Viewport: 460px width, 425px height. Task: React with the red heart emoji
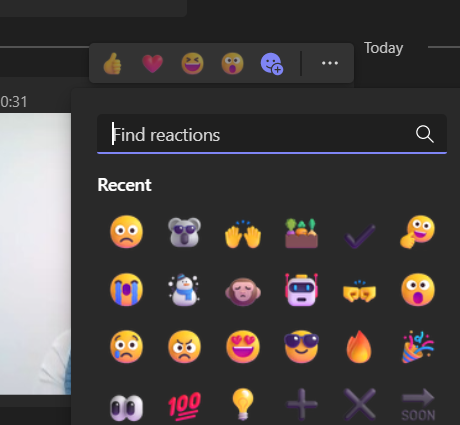click(x=153, y=63)
